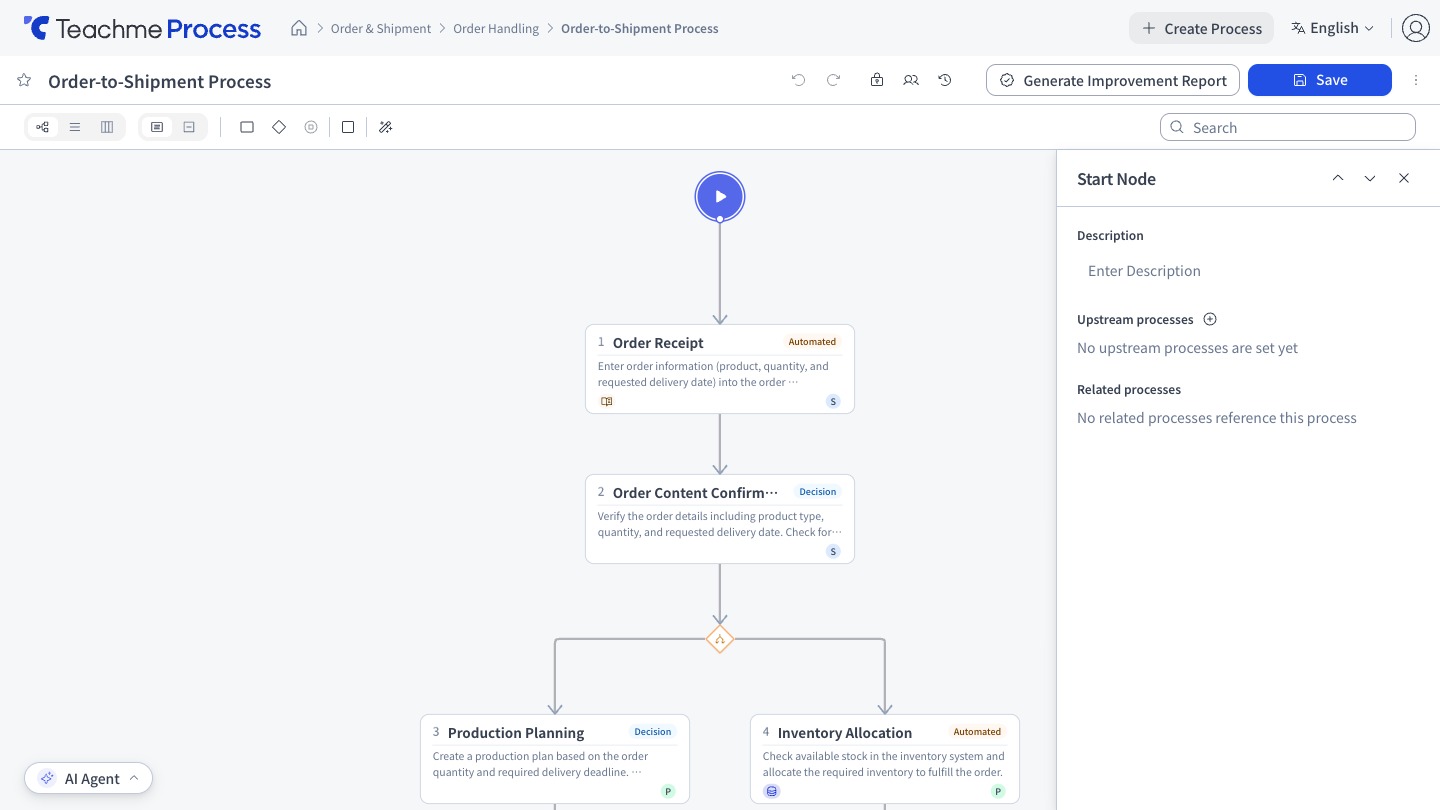This screenshot has width=1440, height=810.
Task: Star the Order-to-Shipment Process as favorite
Action: pyautogui.click(x=24, y=80)
